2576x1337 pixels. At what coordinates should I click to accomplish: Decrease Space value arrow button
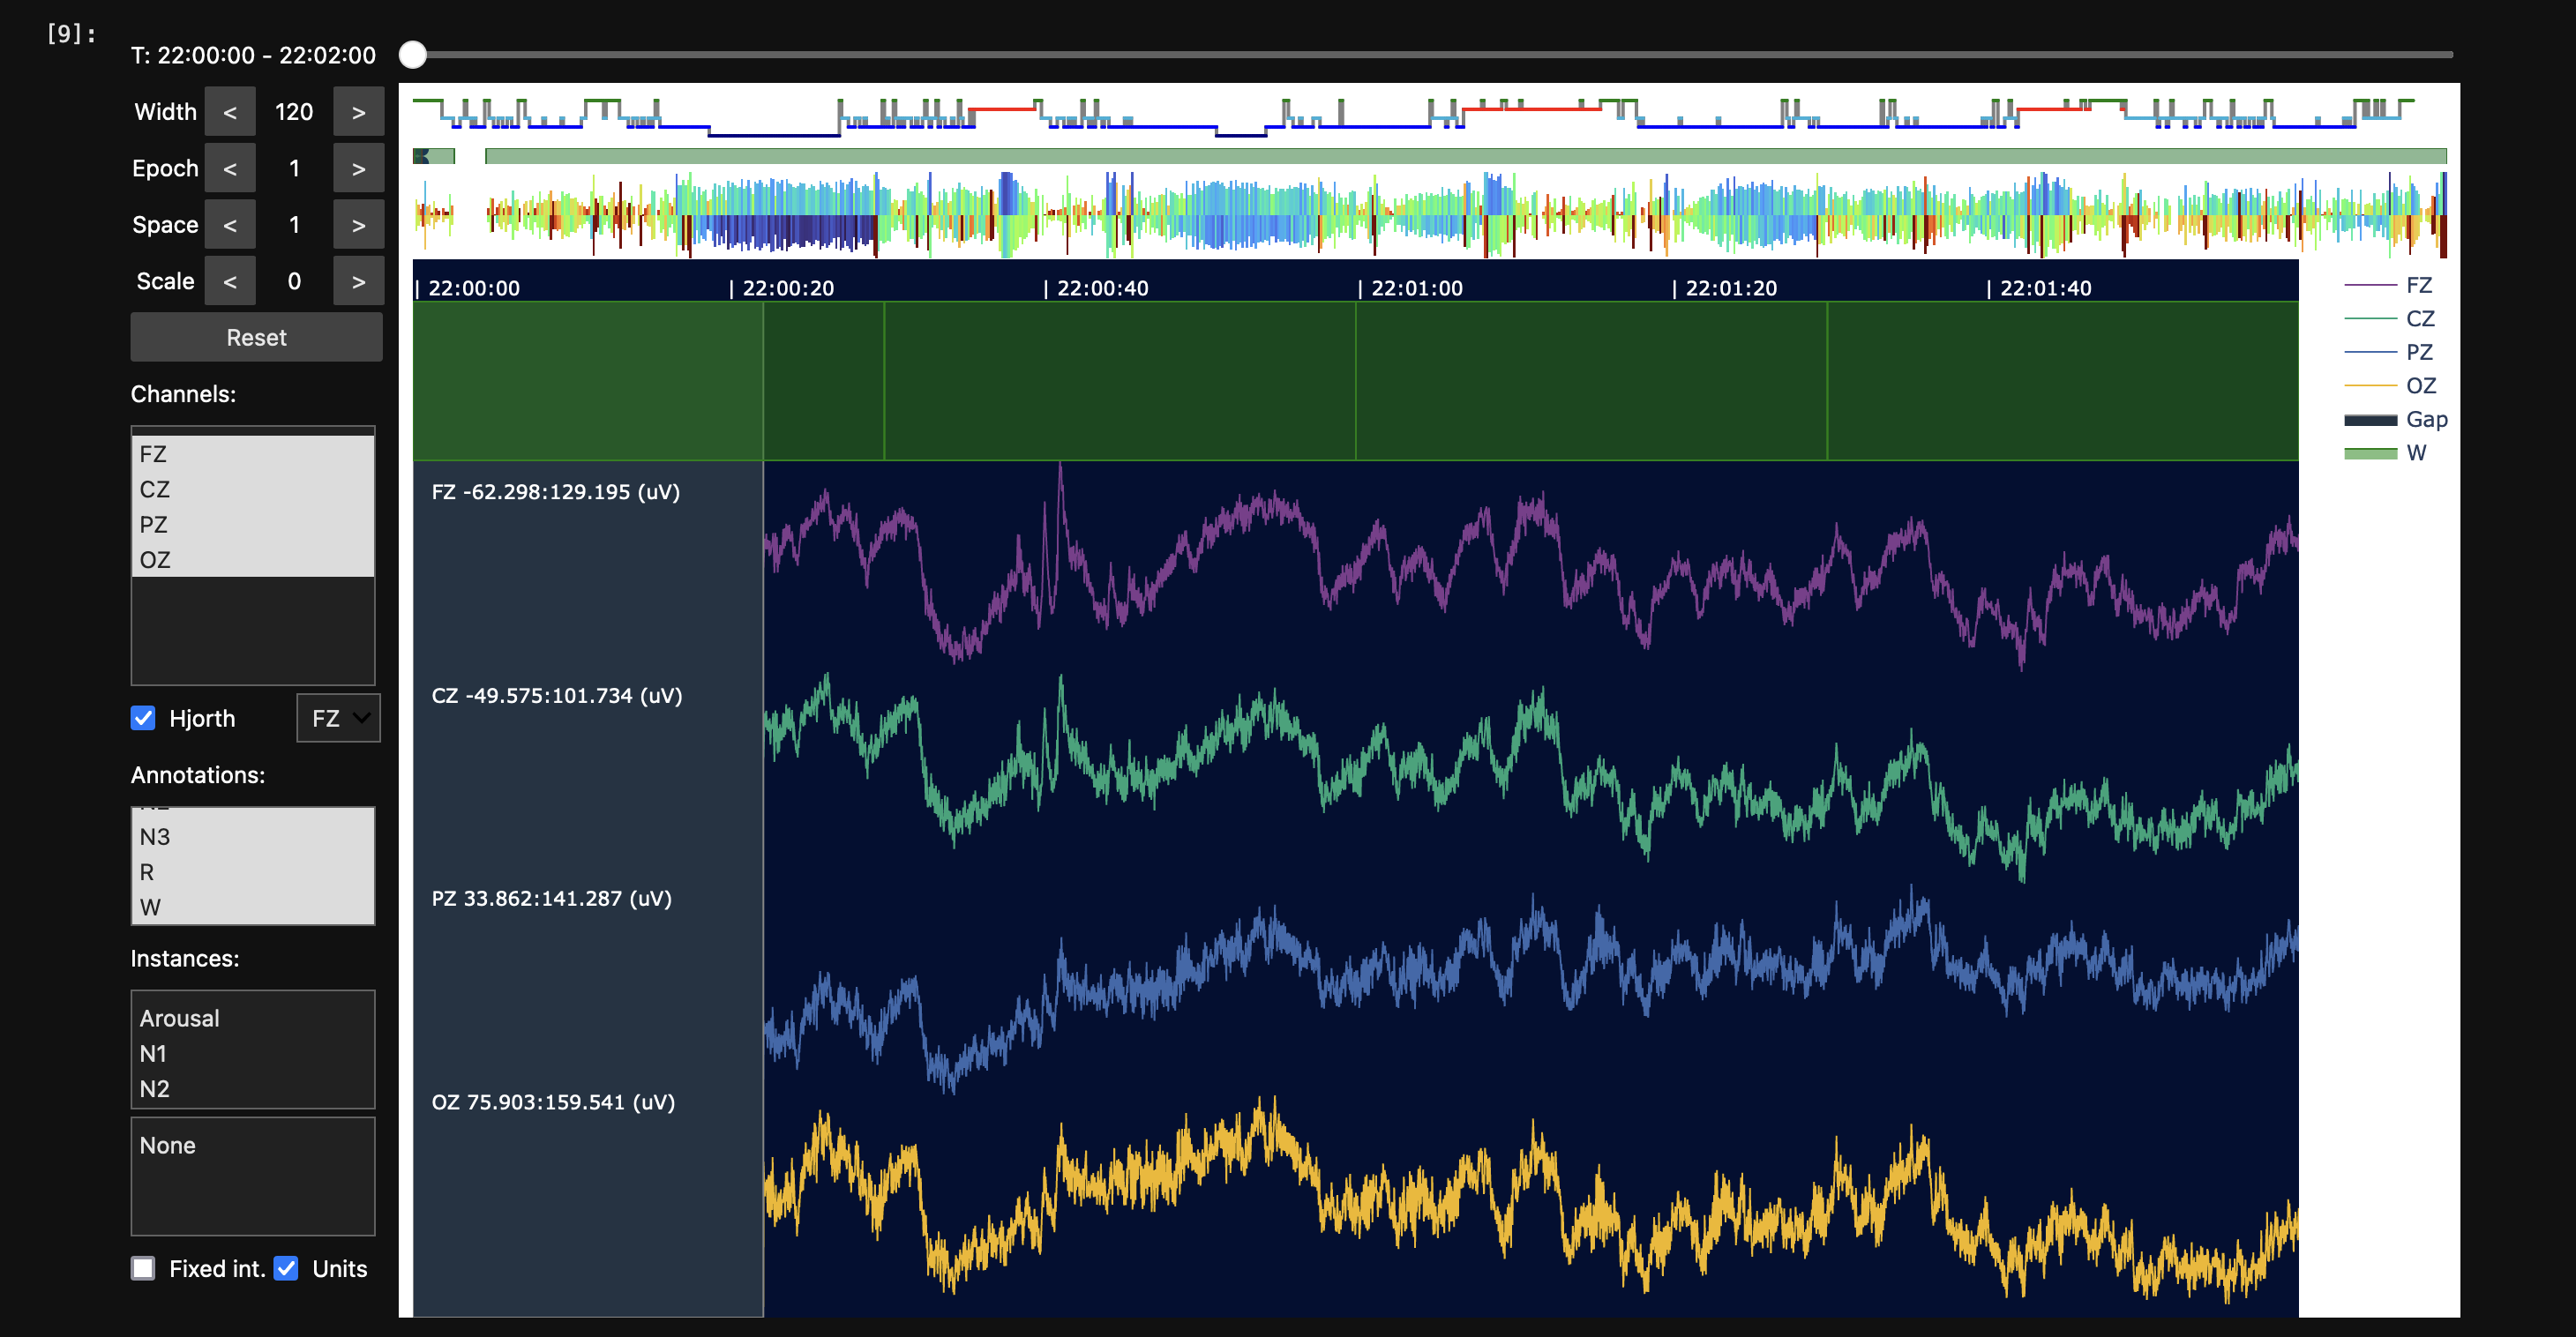(230, 225)
